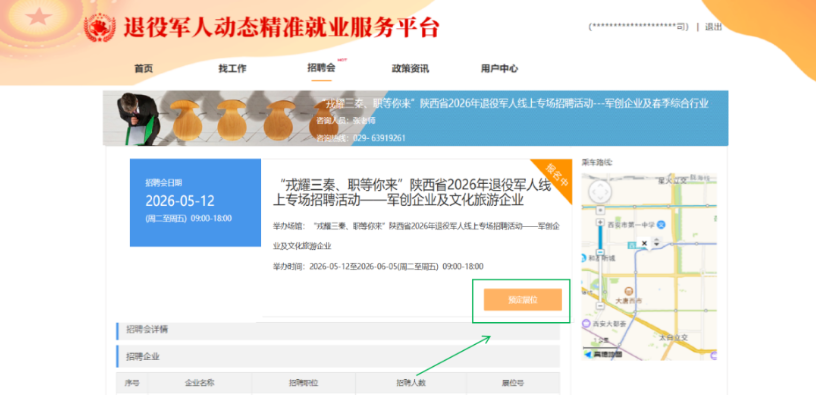Click the map zoom slider handle

coord(600,252)
